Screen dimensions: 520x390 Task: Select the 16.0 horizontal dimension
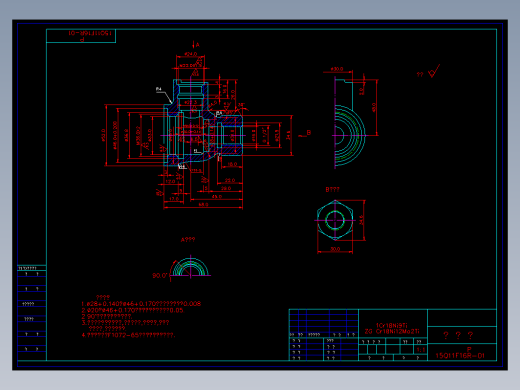(232, 164)
